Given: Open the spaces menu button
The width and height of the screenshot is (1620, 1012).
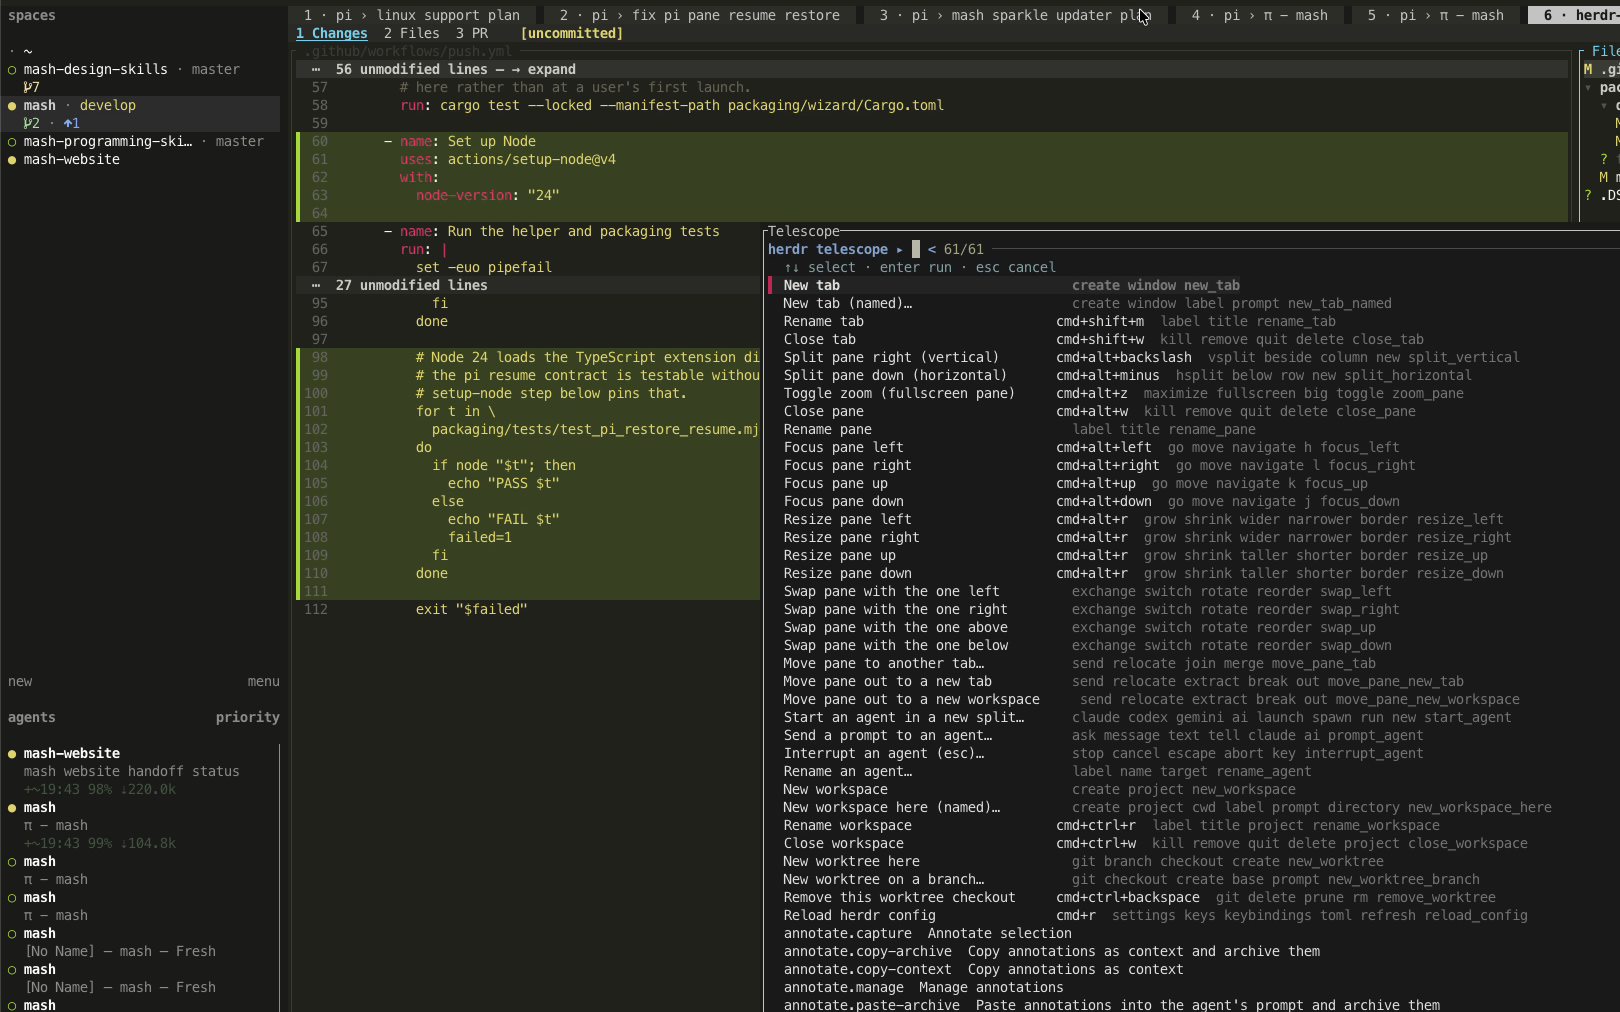Looking at the screenshot, I should point(264,681).
